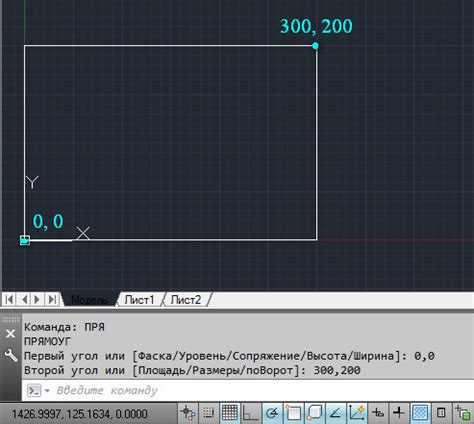Enable Ortho Mode icon

[251, 413]
